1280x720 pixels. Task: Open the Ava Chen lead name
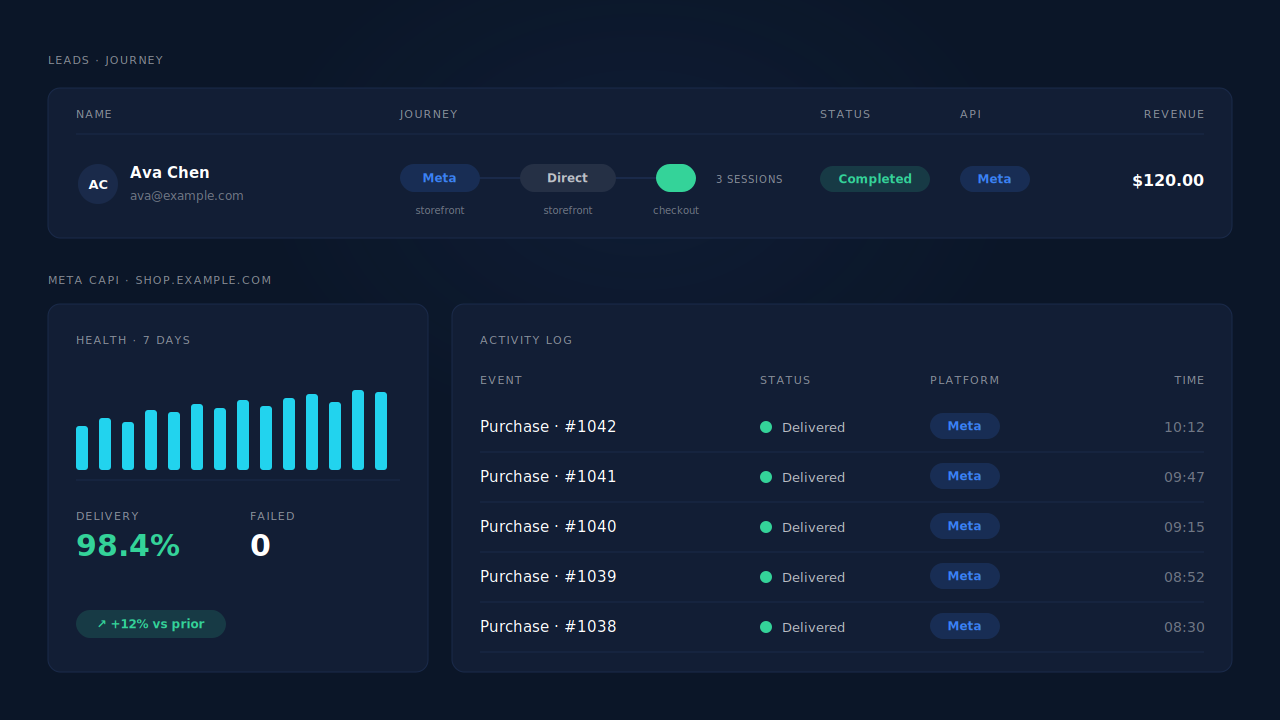point(170,173)
